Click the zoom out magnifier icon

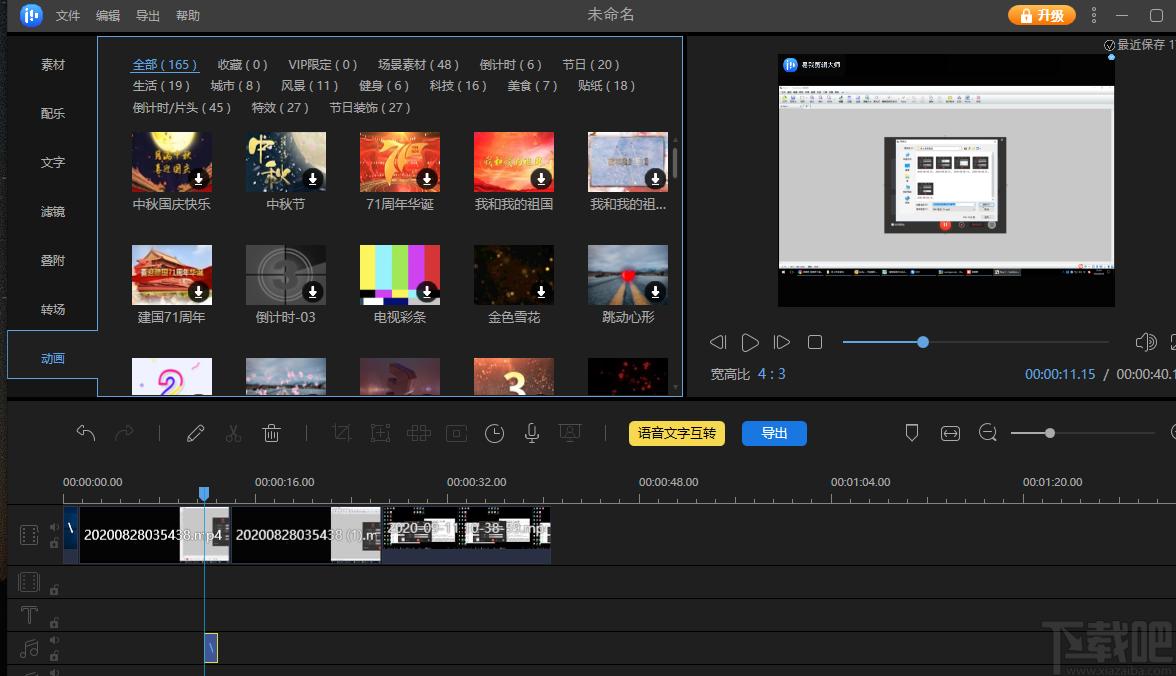(x=988, y=433)
